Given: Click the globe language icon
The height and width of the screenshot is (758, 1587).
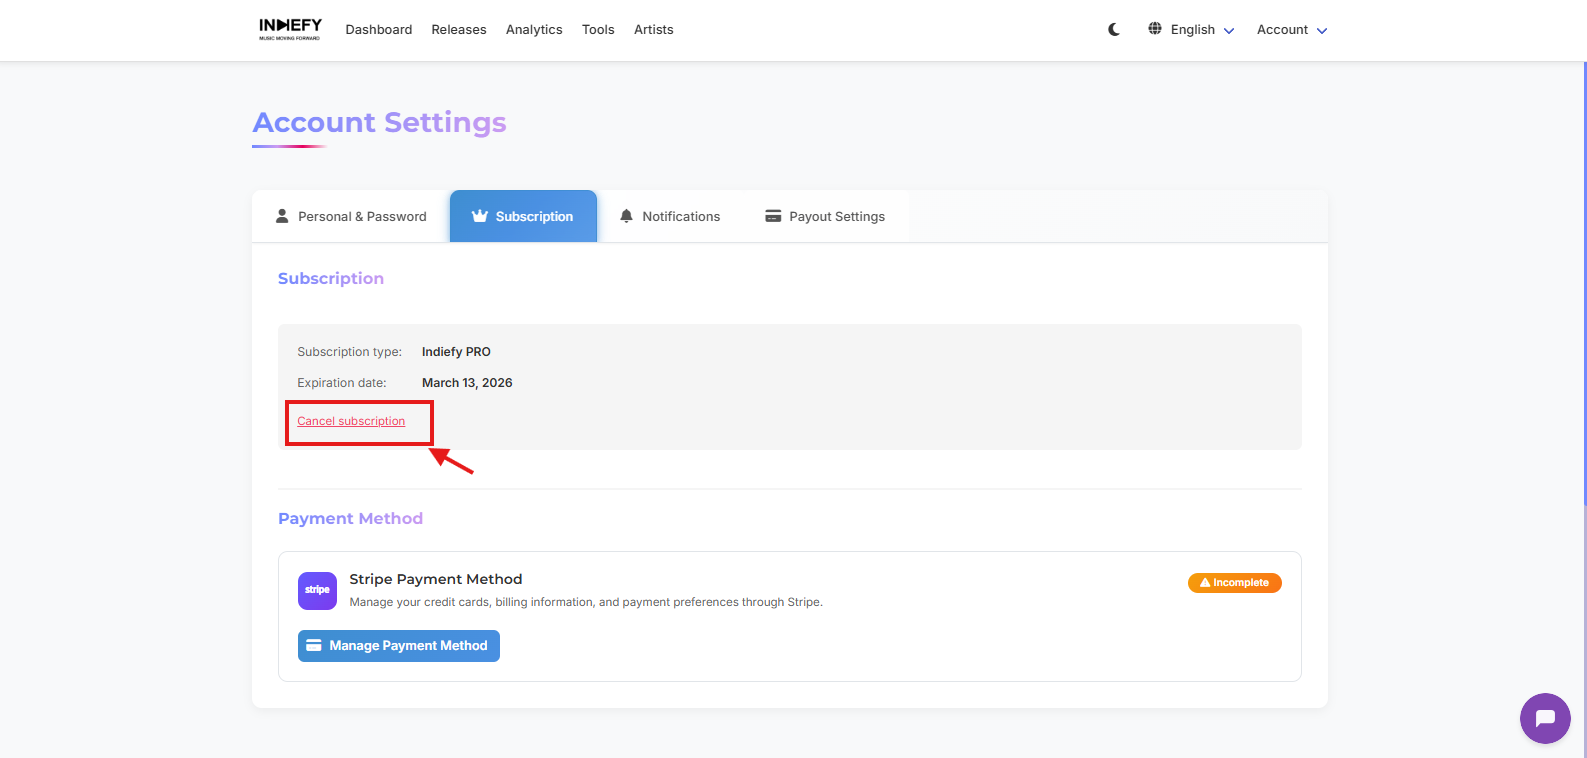Looking at the screenshot, I should 1155,29.
